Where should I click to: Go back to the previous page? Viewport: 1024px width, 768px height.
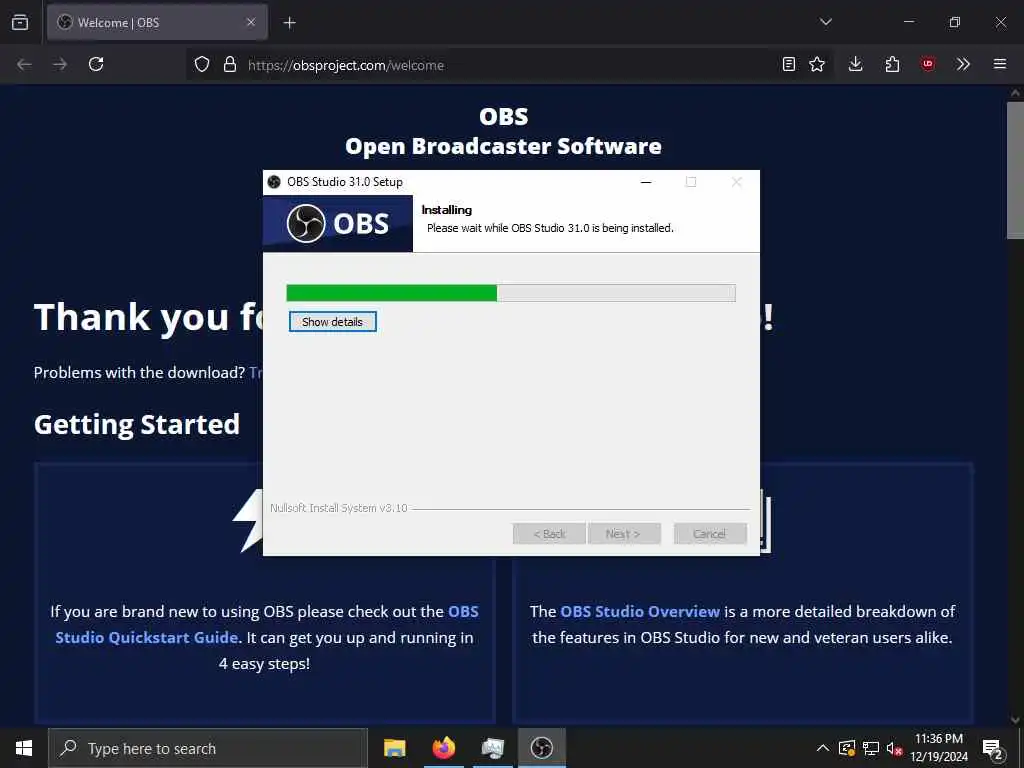click(x=24, y=64)
